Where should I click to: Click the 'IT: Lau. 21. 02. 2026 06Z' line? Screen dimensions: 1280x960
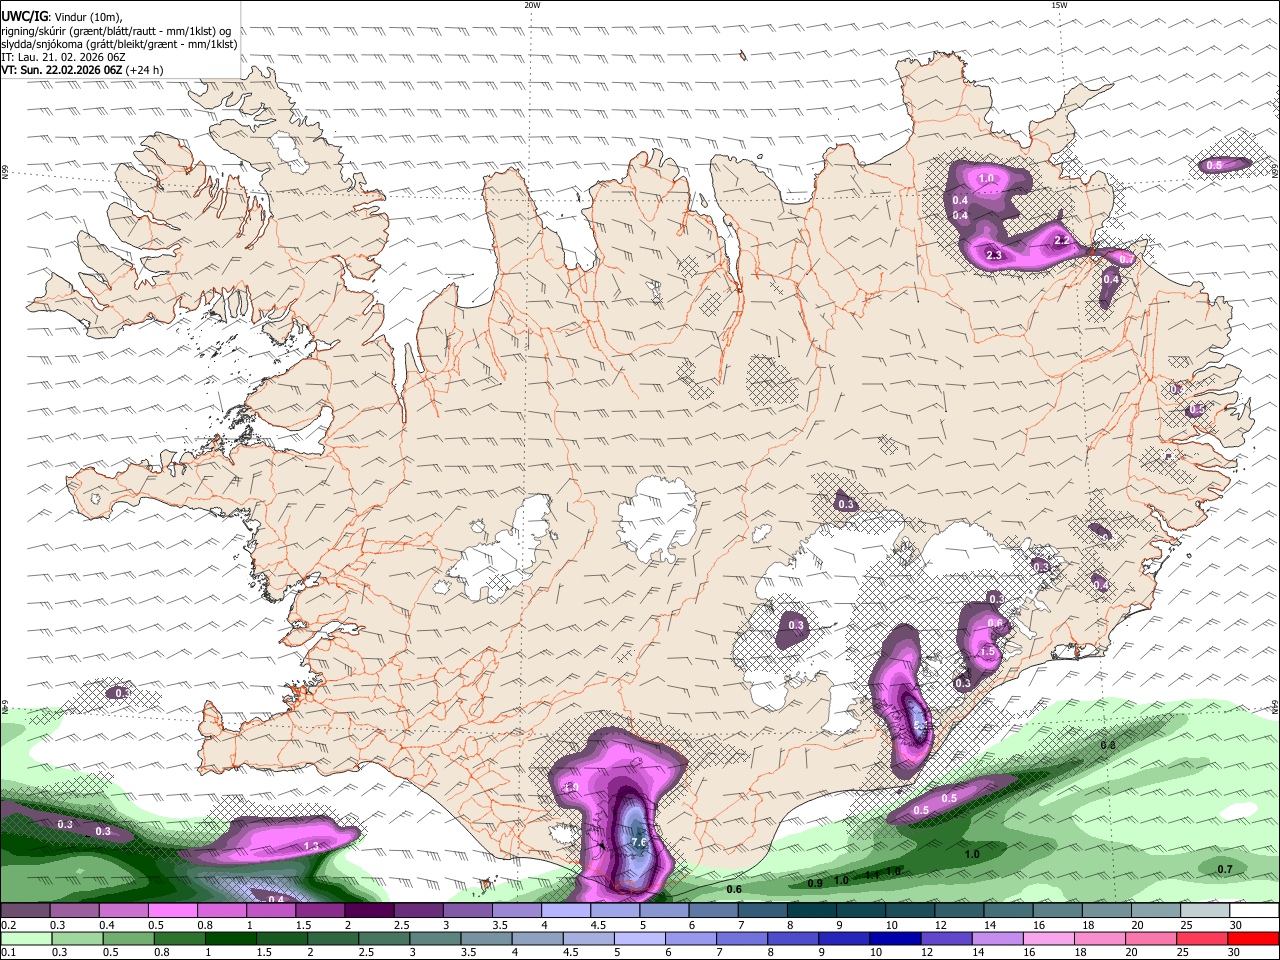point(64,57)
